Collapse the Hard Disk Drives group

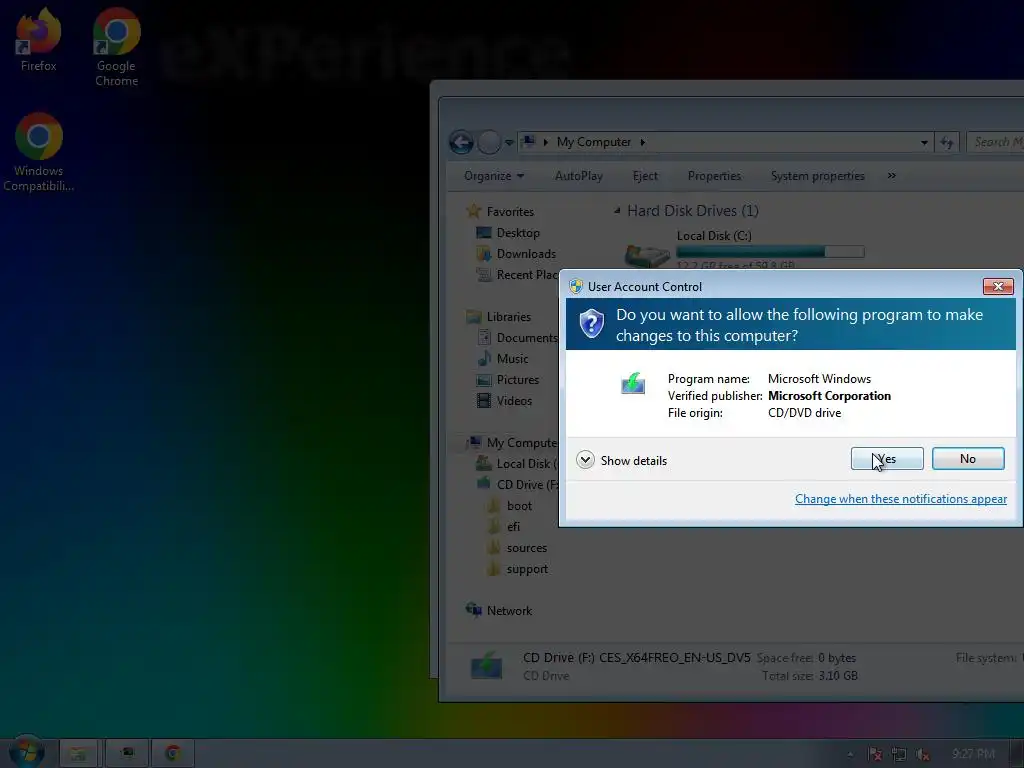[x=616, y=210]
